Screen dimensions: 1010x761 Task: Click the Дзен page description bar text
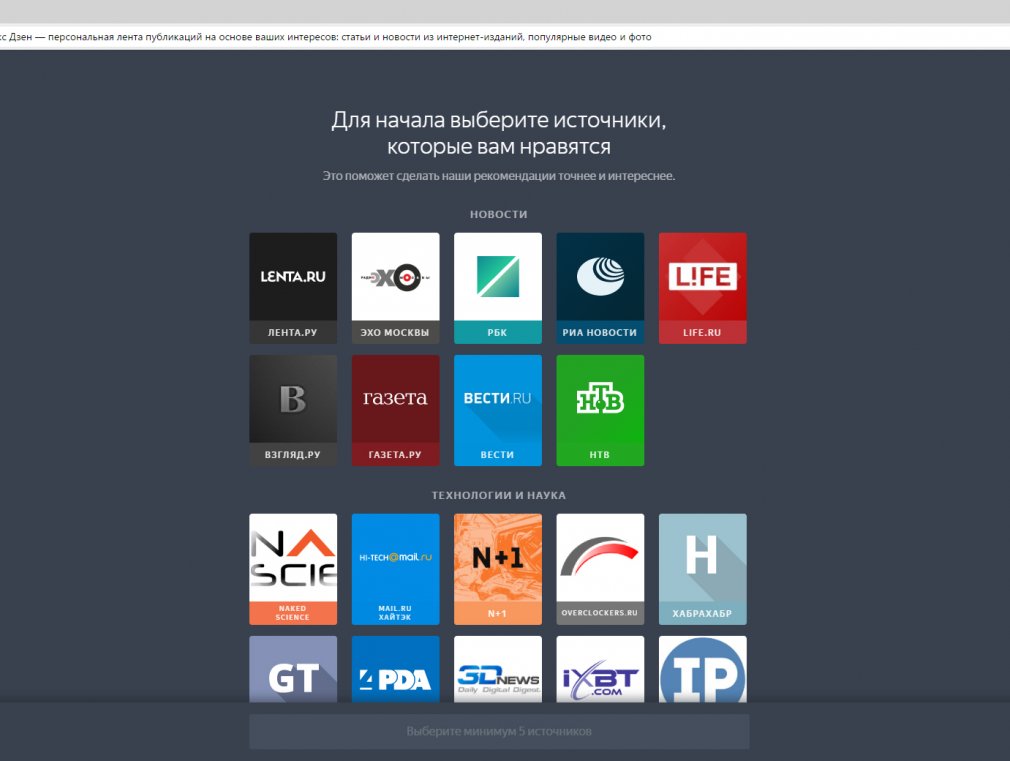point(326,37)
